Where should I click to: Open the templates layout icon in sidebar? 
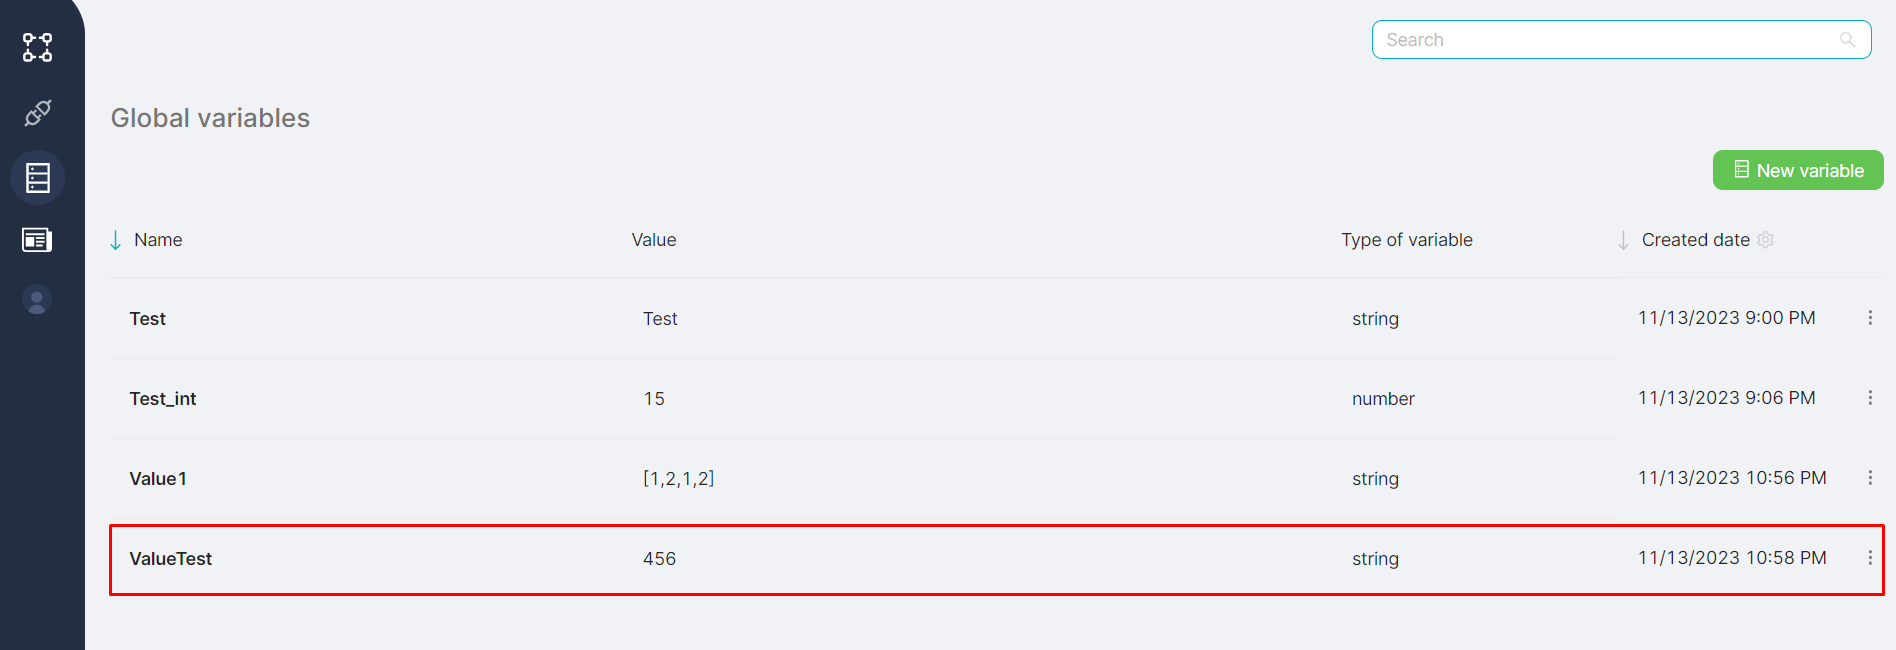click(x=37, y=240)
